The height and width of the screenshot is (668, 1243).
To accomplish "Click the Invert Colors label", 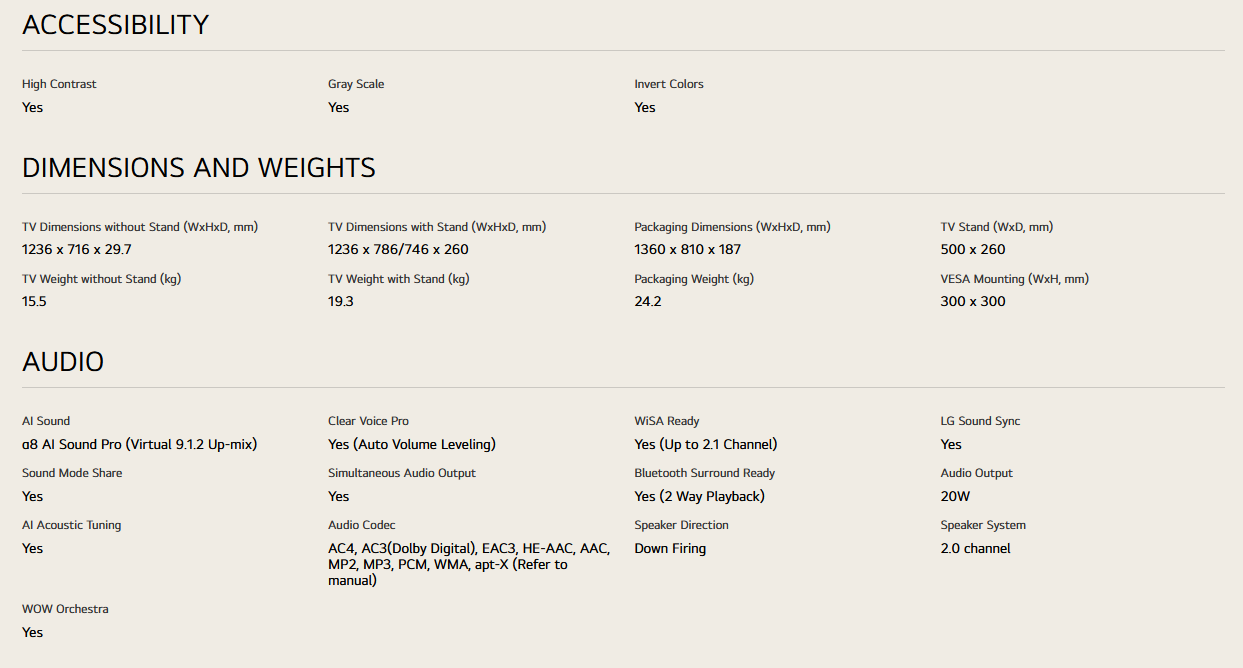I will (669, 84).
